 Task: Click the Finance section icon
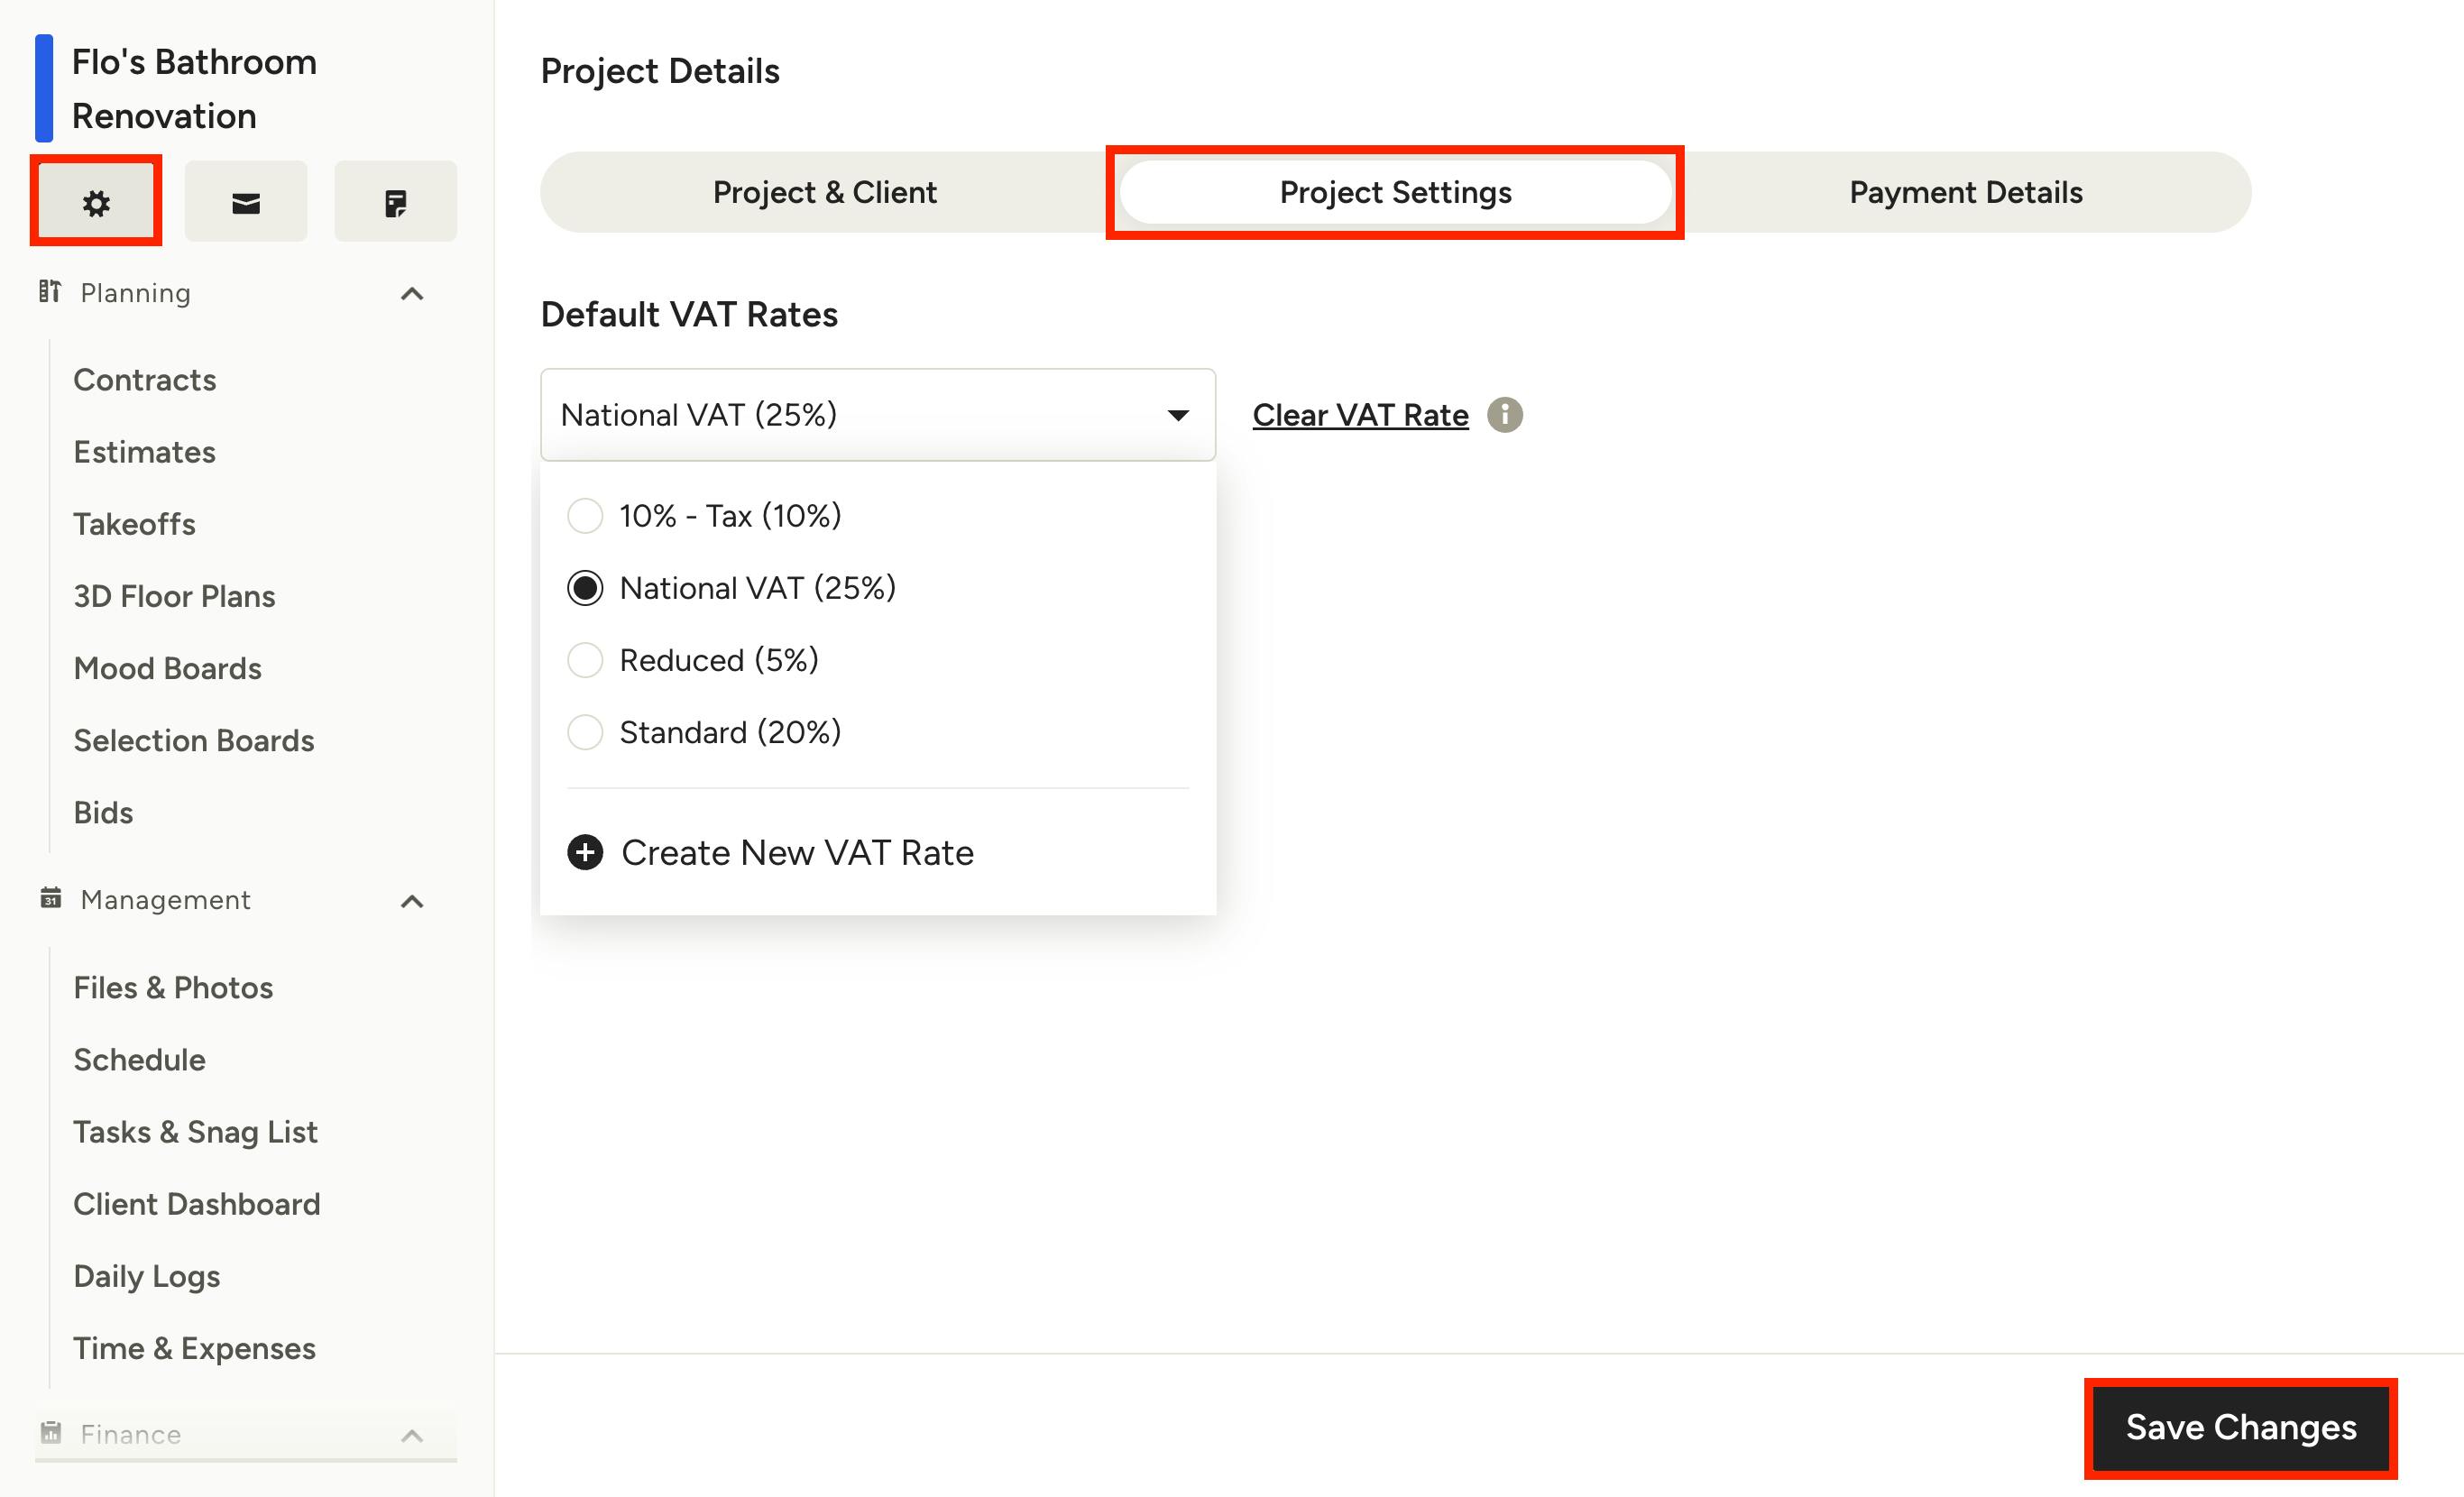click(50, 1433)
